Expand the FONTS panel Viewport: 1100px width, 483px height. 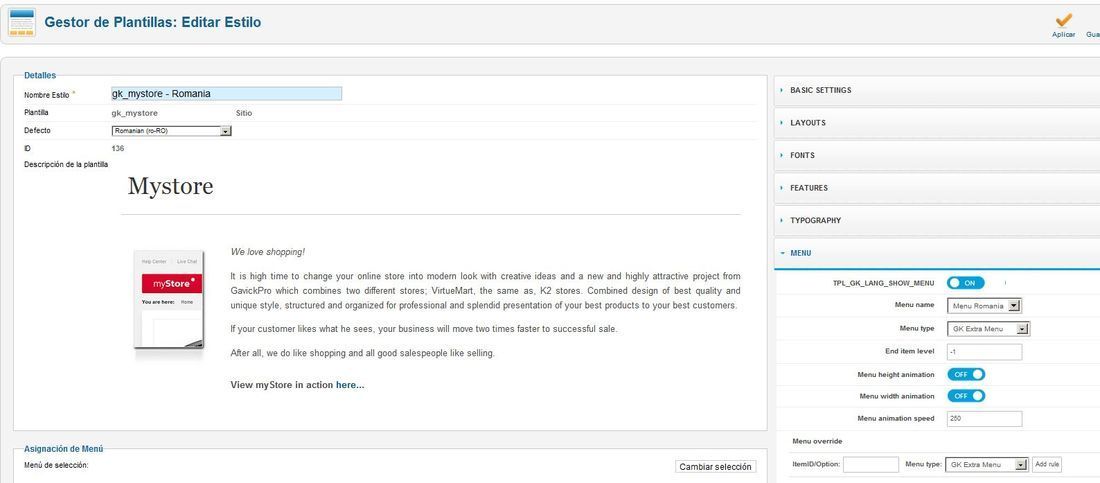coord(937,155)
